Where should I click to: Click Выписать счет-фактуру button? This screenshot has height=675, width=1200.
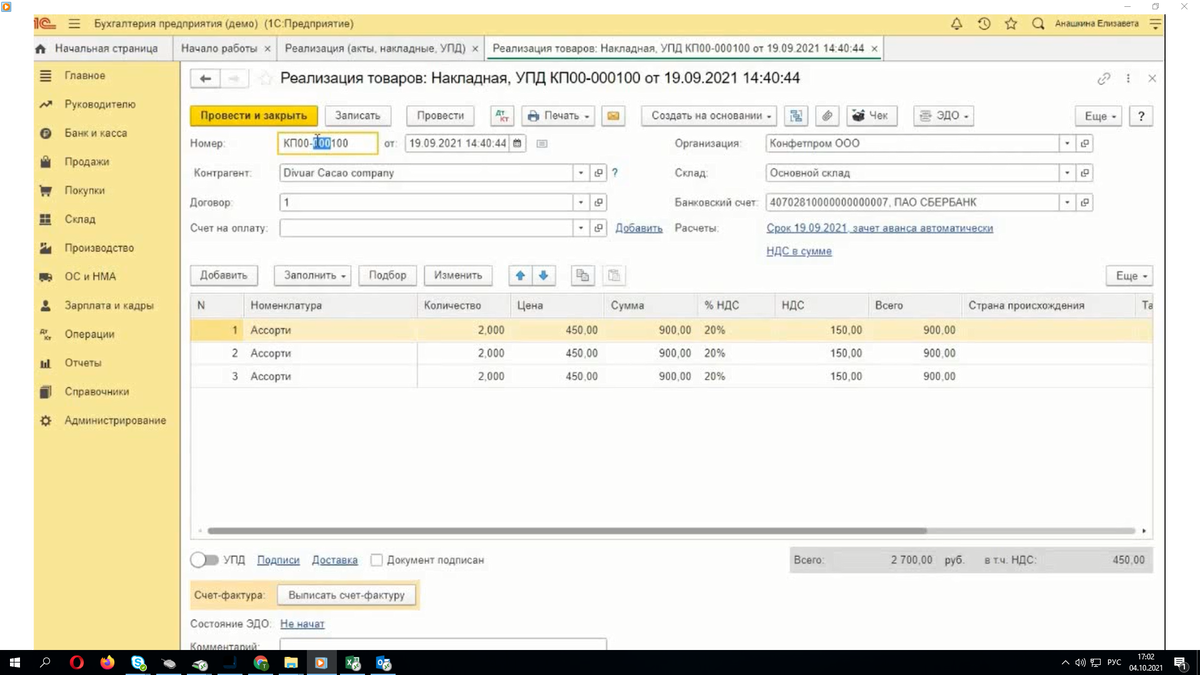[346, 595]
